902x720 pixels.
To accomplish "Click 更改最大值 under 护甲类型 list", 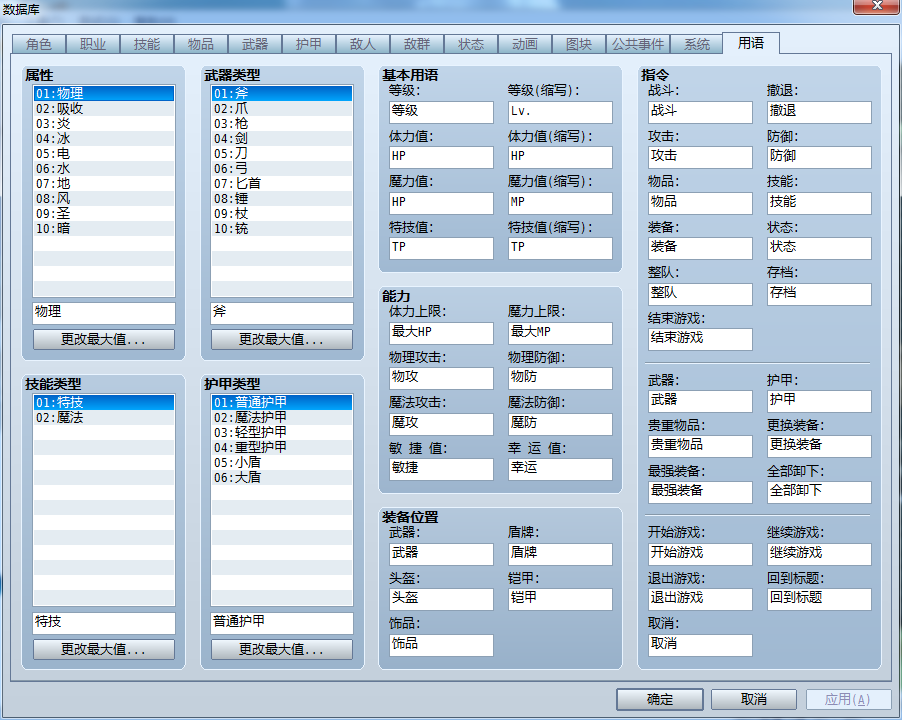I will [282, 649].
